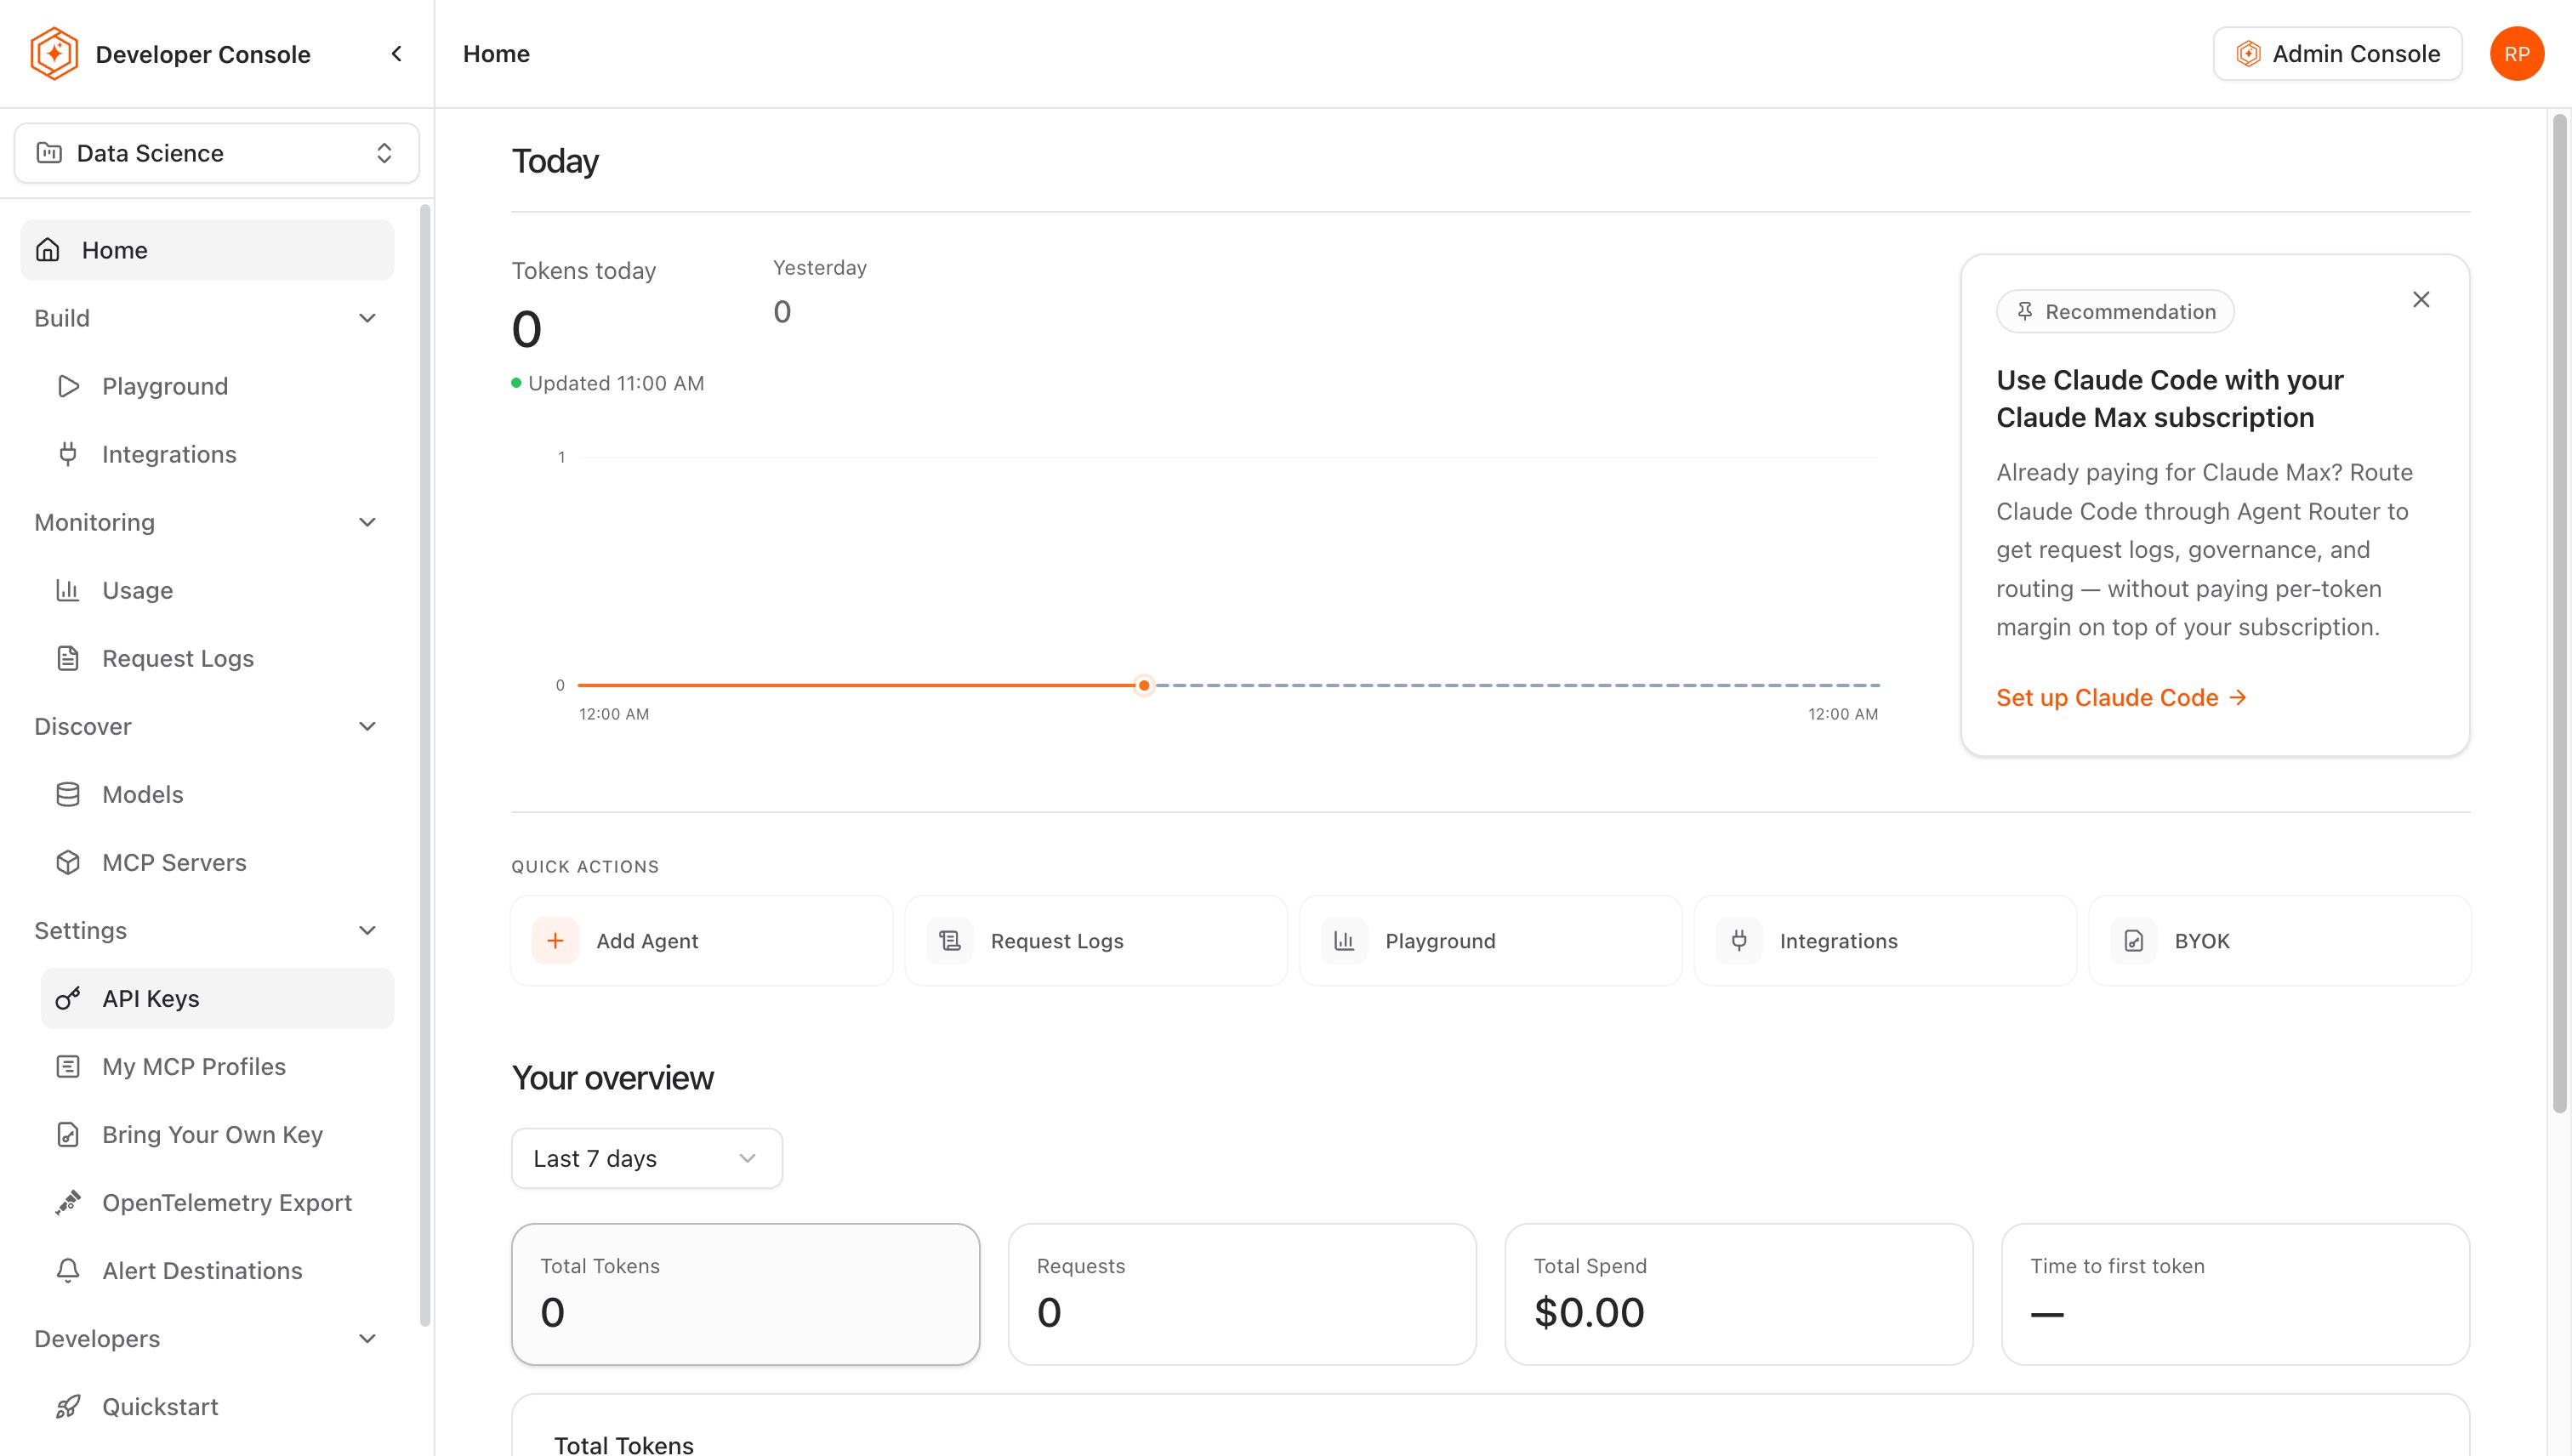Select the Total Tokens overview card
2572x1456 pixels.
[x=745, y=1294]
